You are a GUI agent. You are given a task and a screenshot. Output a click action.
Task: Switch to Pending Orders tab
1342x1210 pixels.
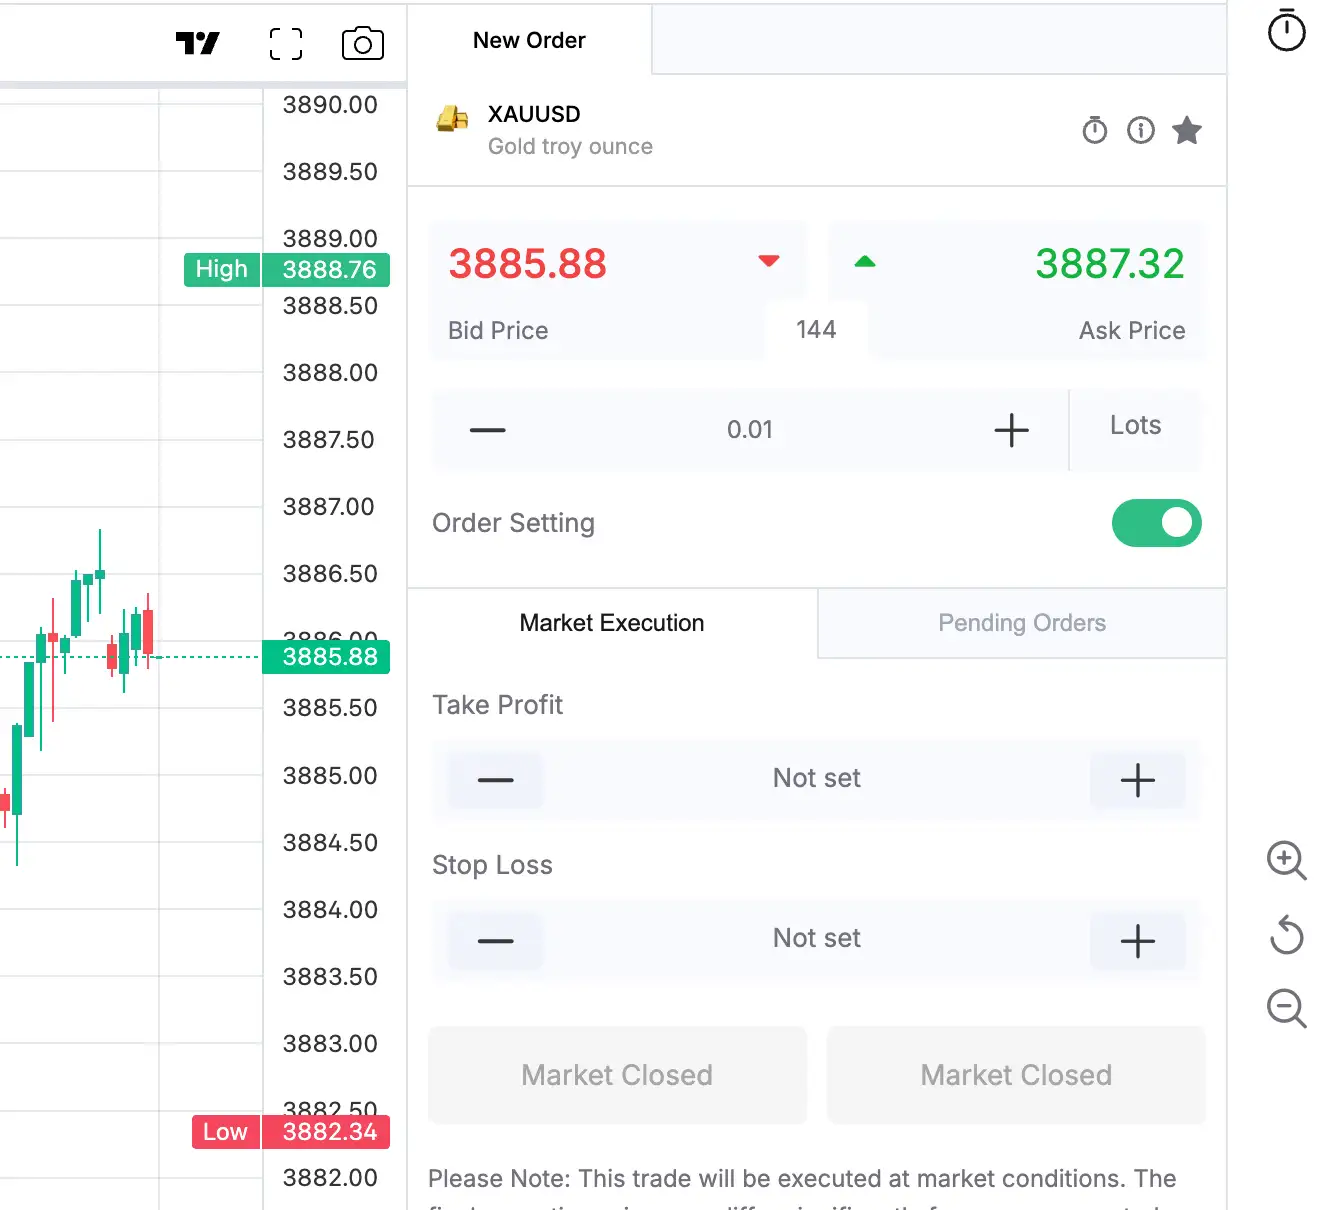pos(1021,623)
